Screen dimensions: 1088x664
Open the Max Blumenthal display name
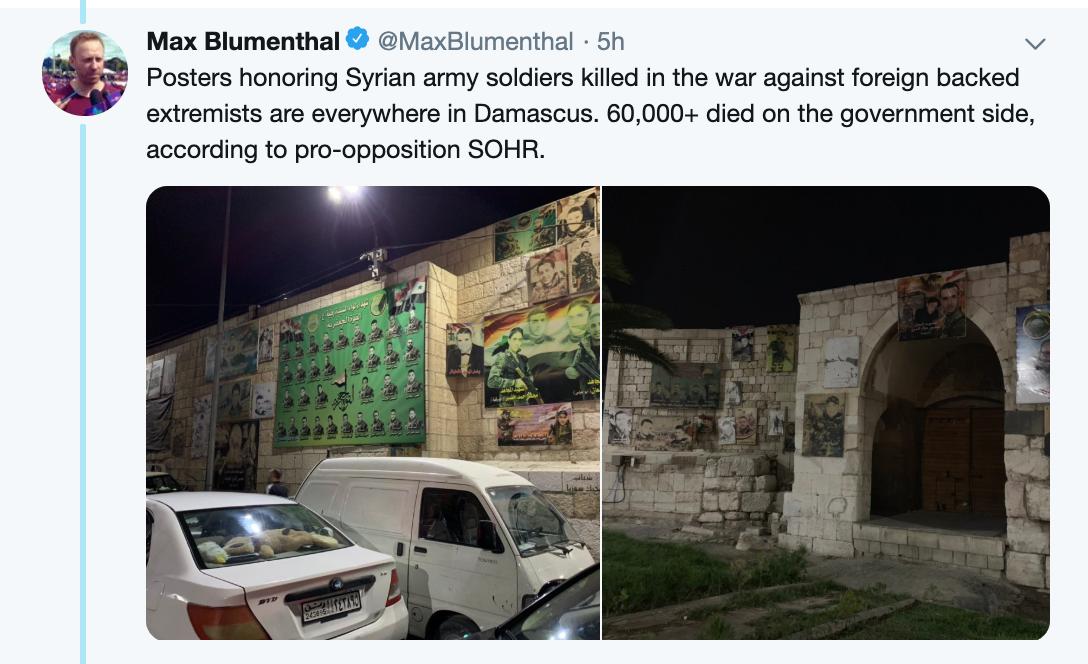[243, 42]
